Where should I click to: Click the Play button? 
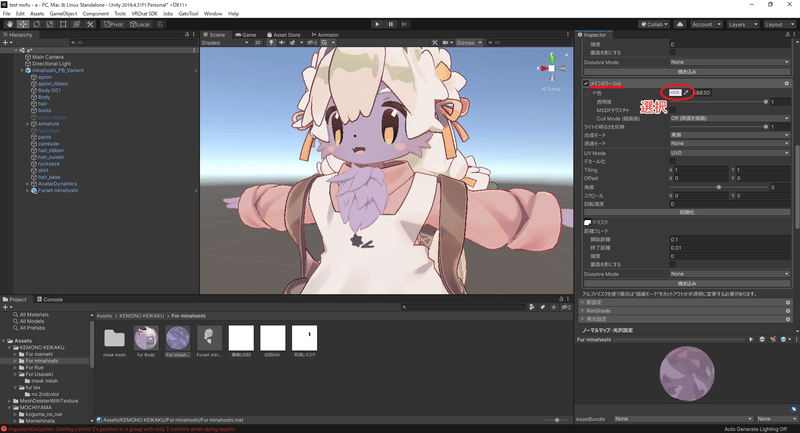377,24
